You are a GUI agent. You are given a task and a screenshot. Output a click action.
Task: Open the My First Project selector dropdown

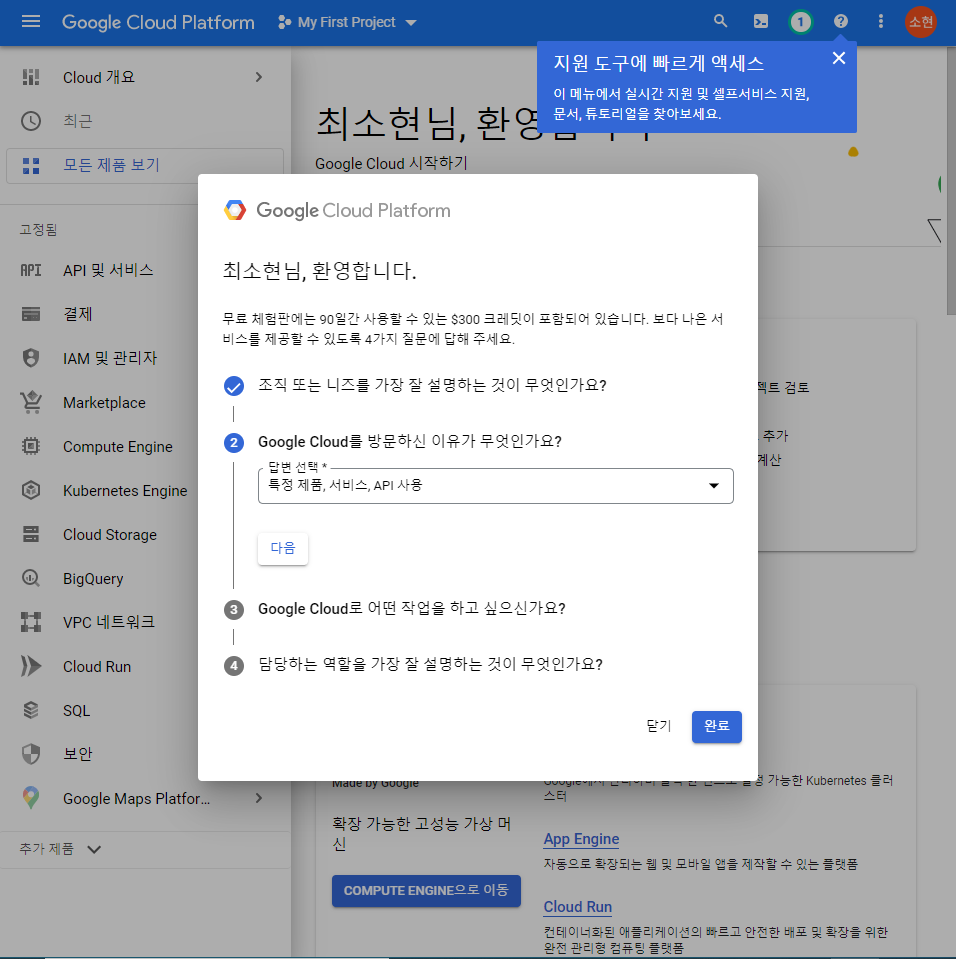click(347, 23)
